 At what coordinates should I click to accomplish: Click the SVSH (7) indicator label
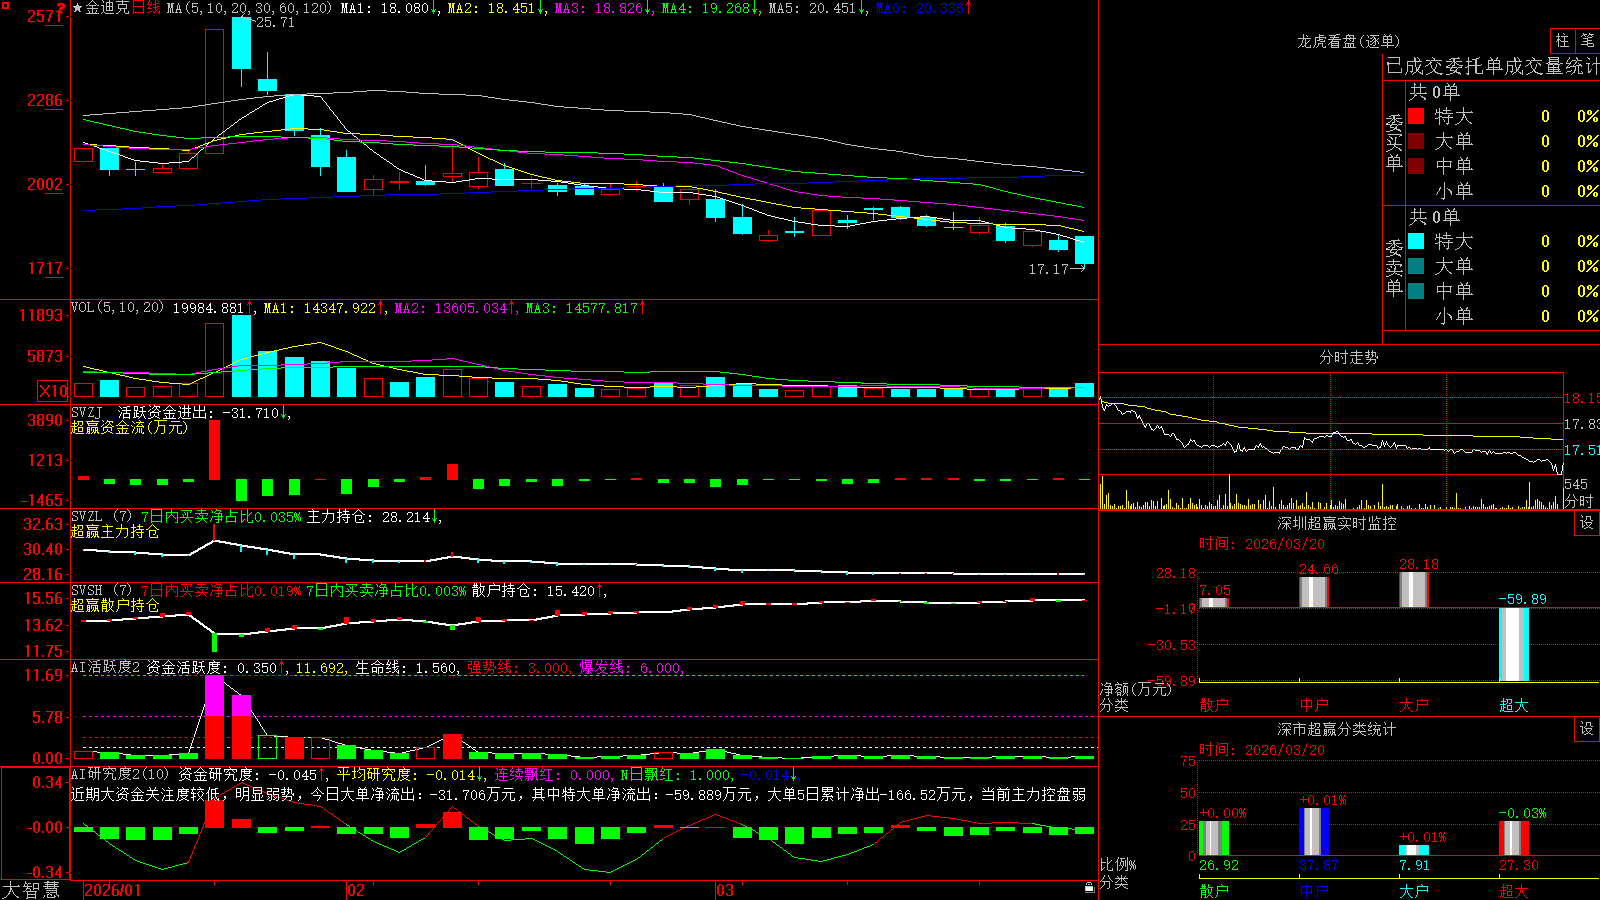click(101, 591)
